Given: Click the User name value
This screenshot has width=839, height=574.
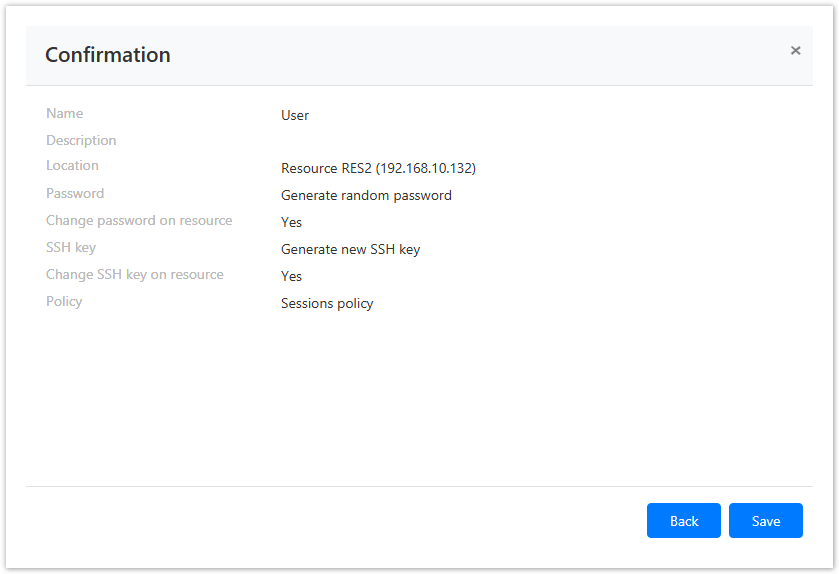Looking at the screenshot, I should tap(295, 115).
